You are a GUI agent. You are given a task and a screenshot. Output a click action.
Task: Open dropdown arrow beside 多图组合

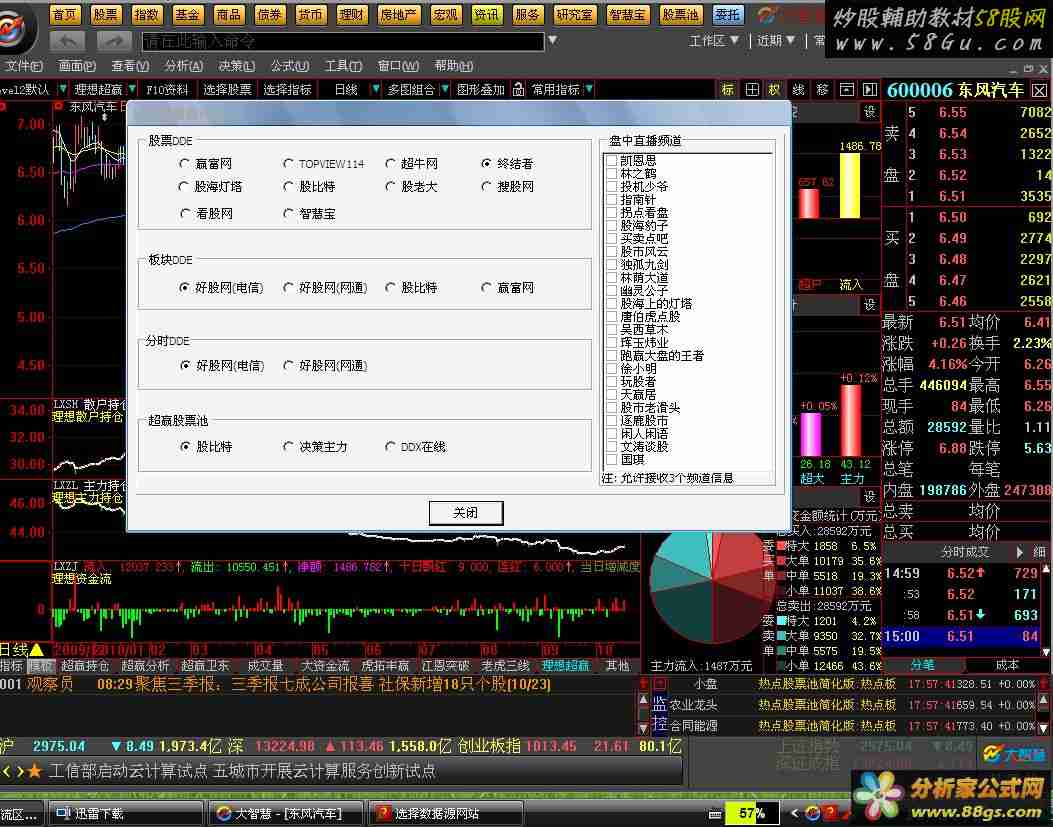[445, 89]
